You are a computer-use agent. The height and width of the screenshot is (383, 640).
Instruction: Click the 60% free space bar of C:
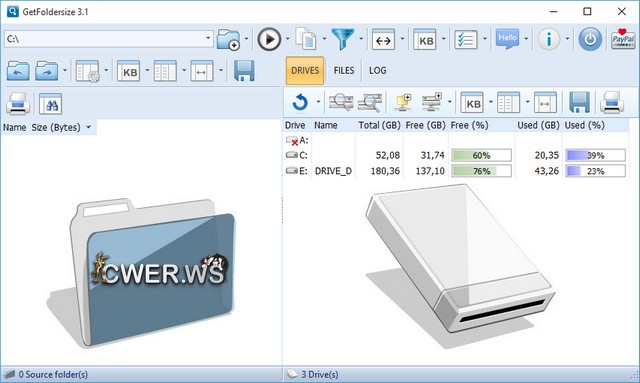point(481,155)
